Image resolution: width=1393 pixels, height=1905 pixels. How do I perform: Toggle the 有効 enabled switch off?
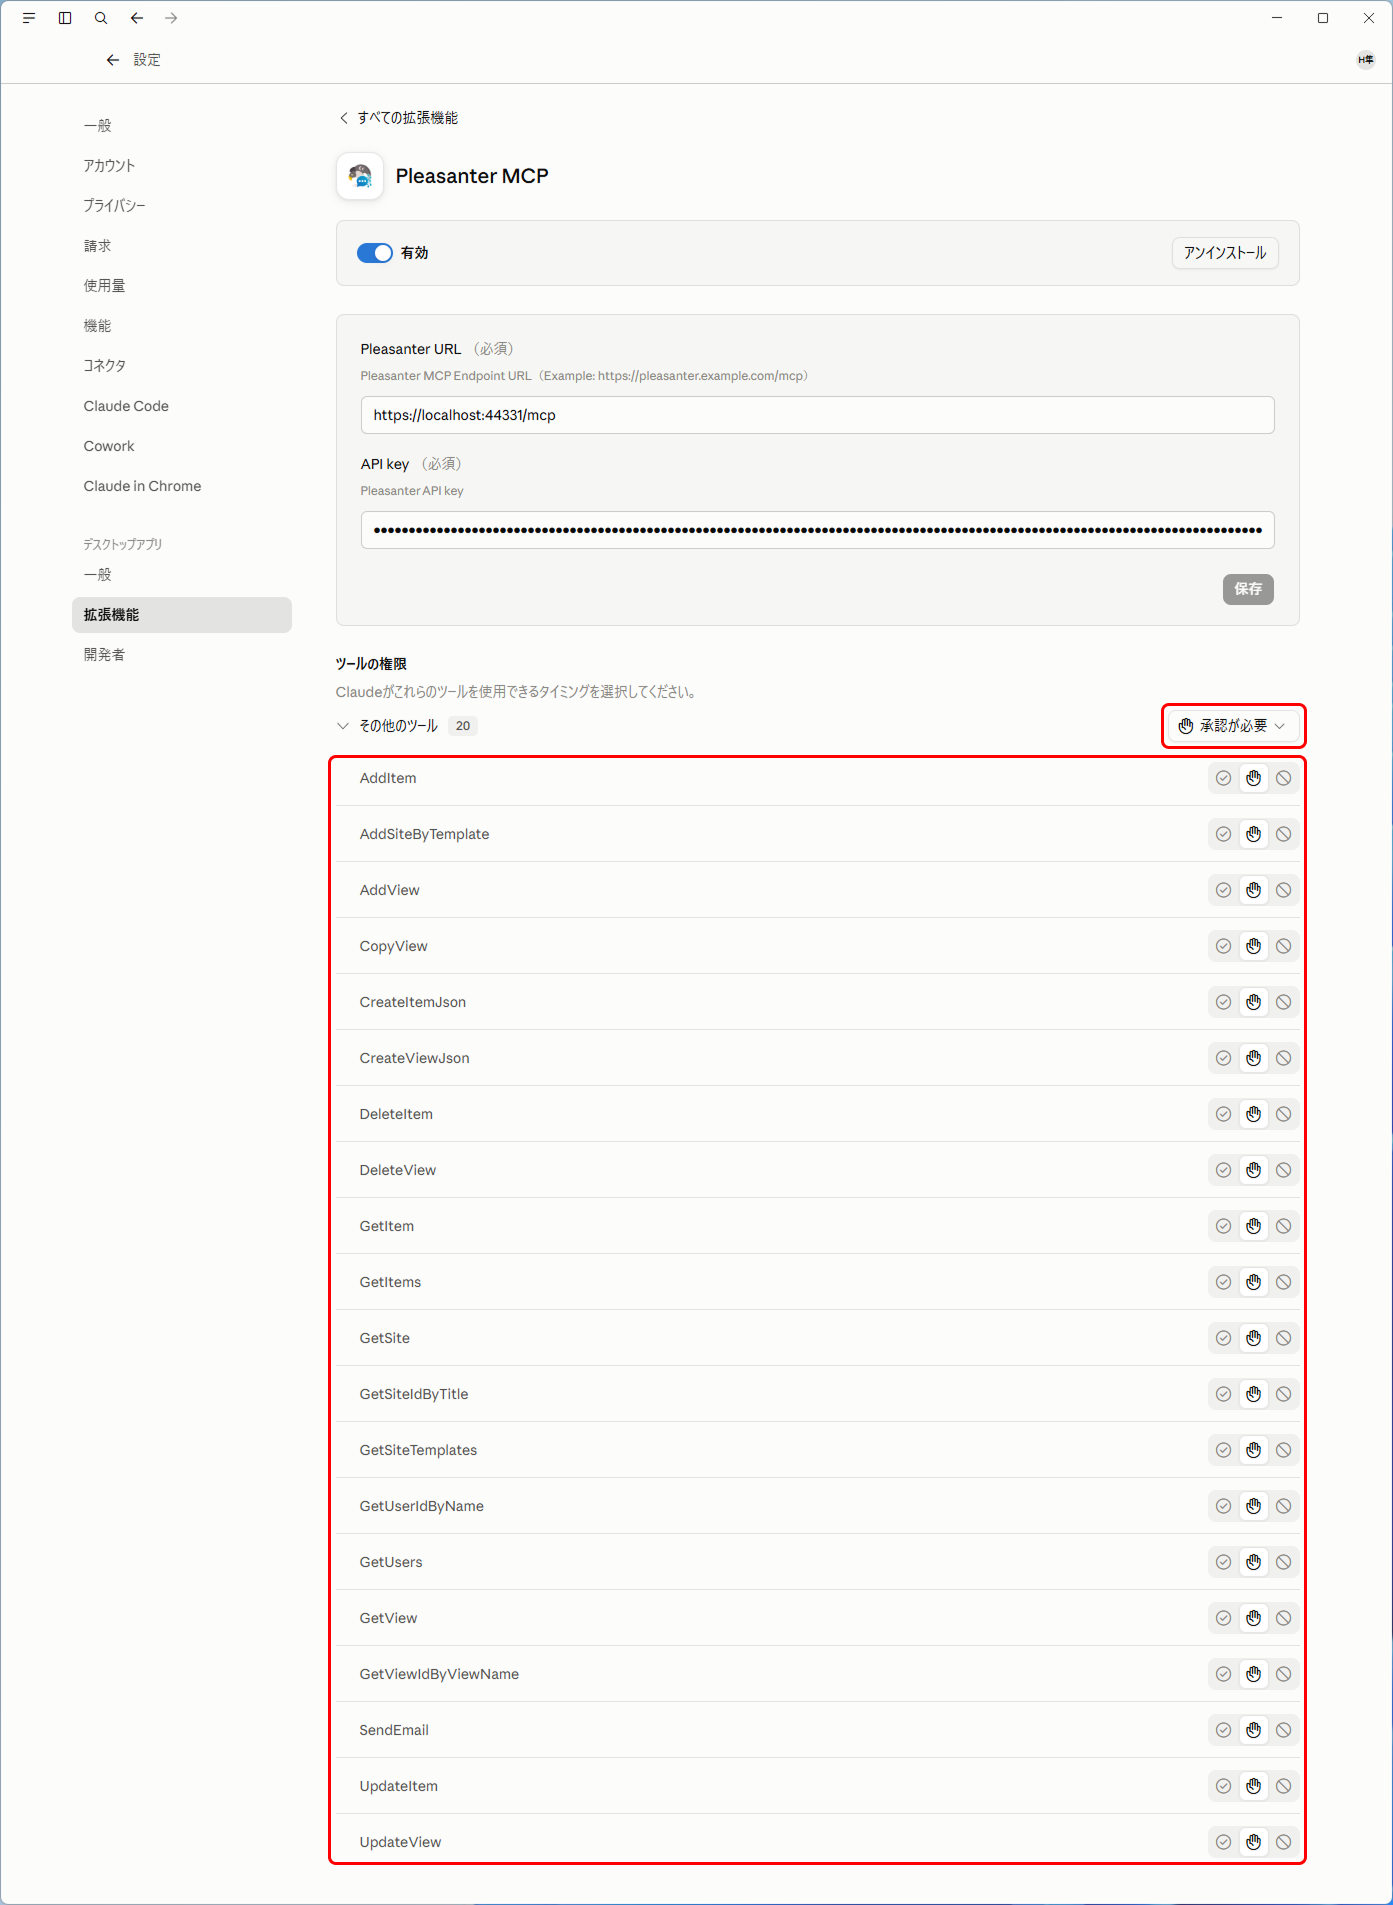point(375,253)
